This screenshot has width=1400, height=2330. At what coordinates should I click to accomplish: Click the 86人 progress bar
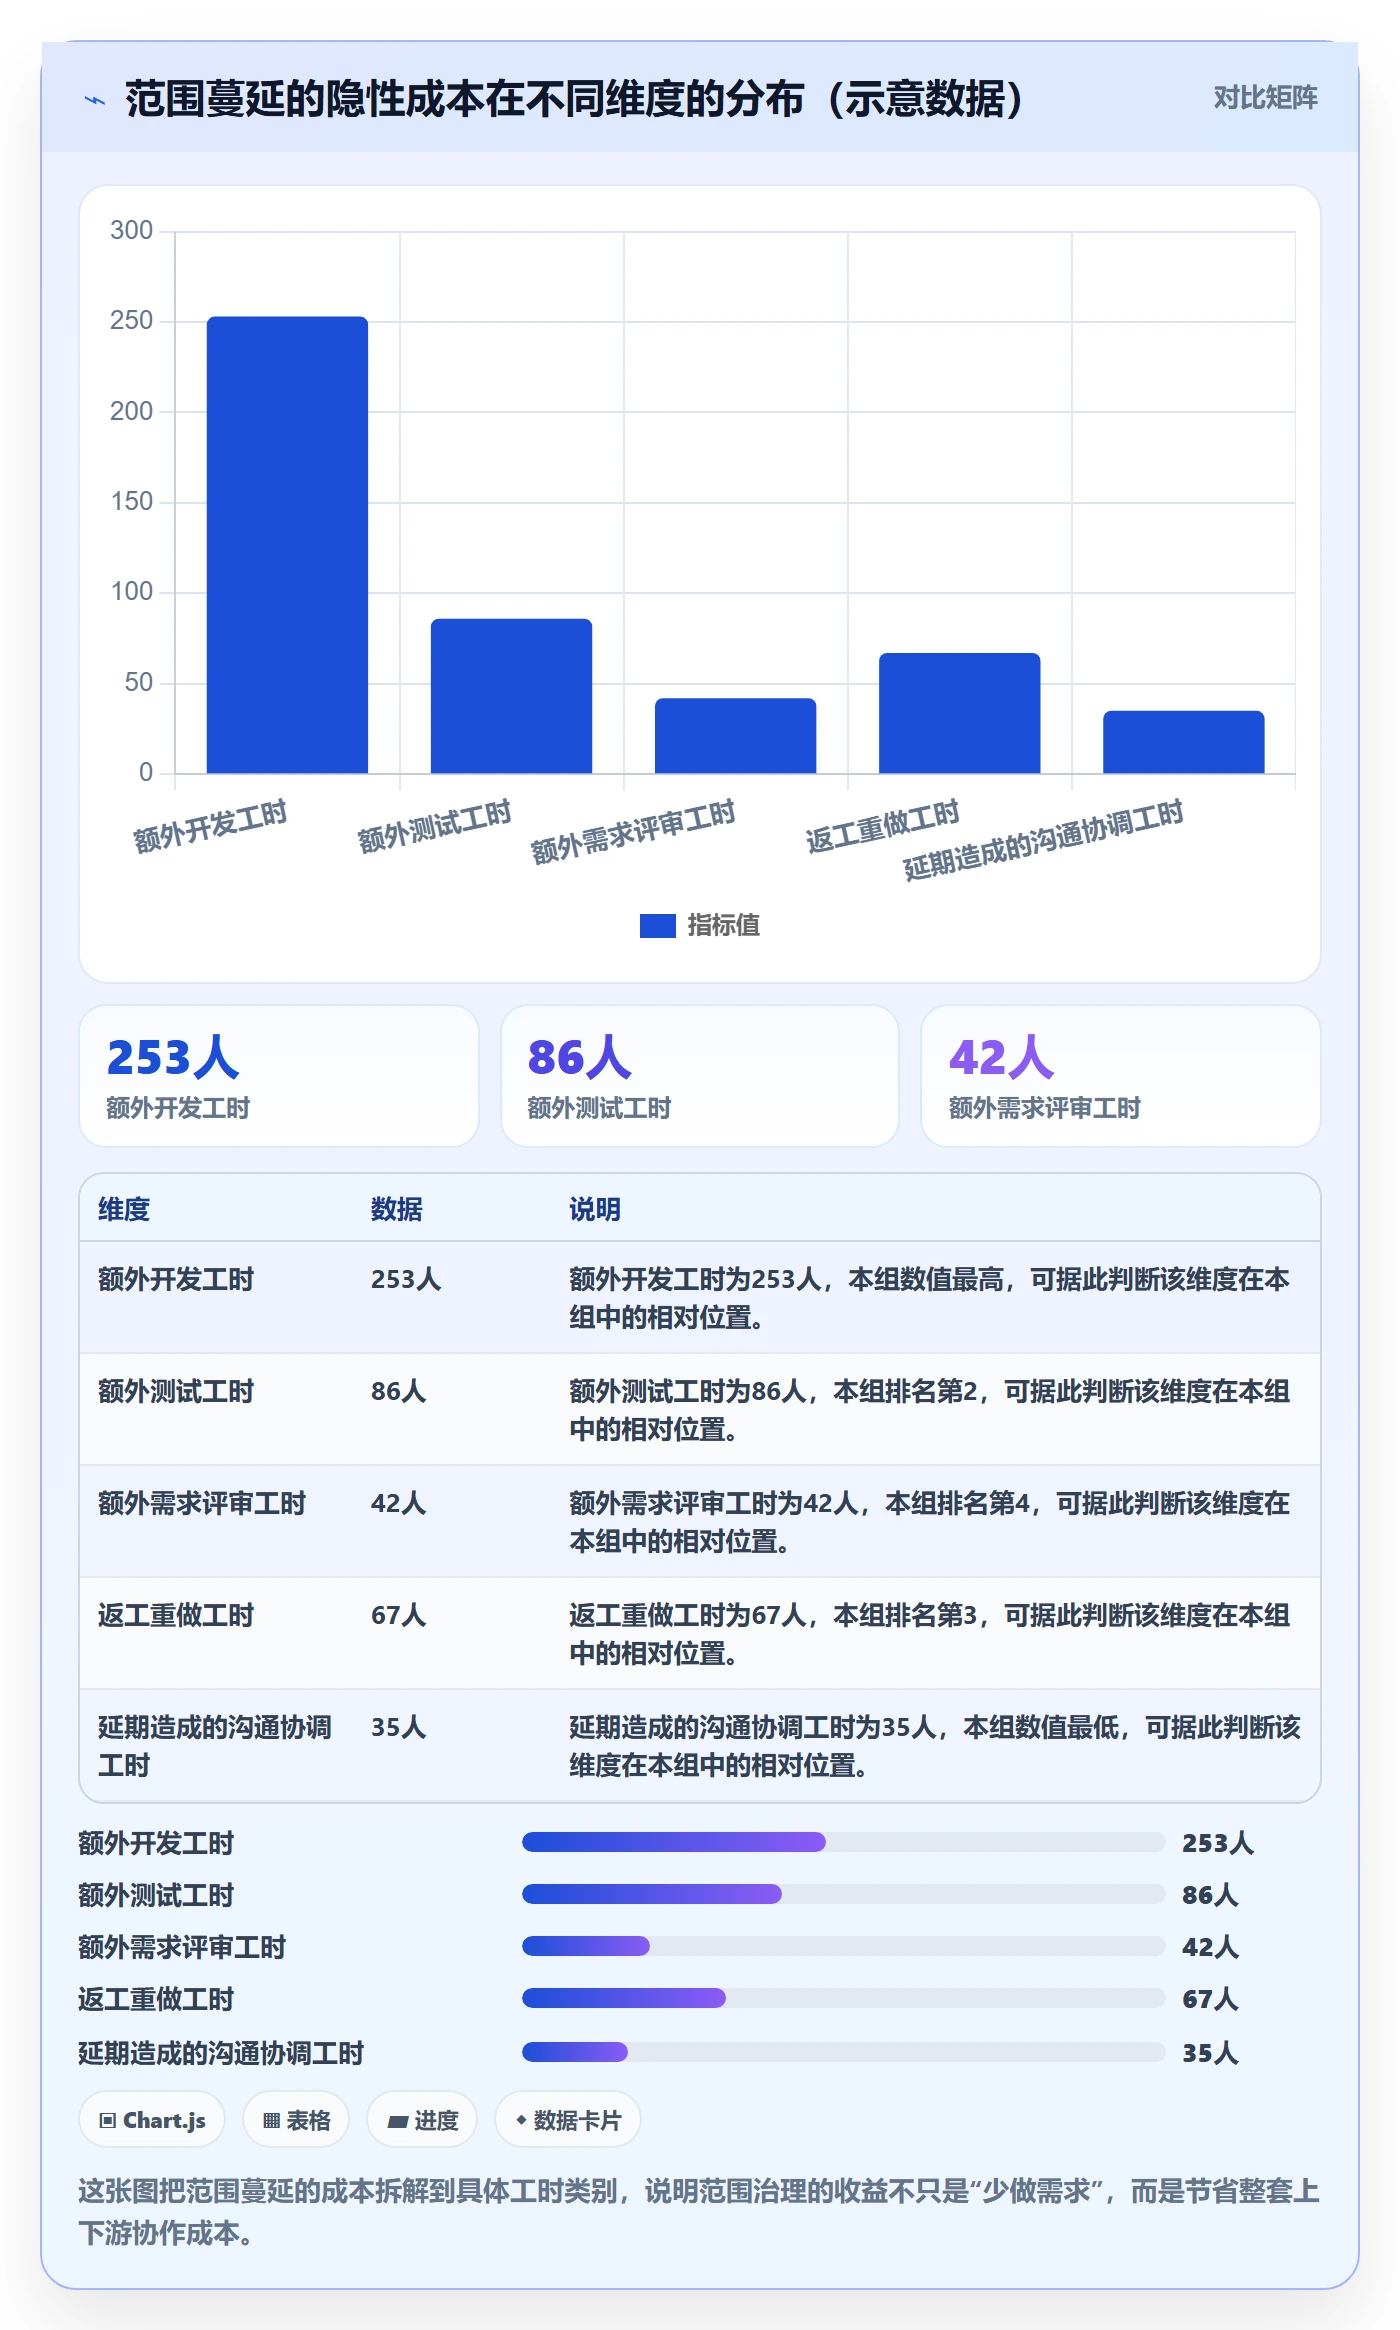click(x=843, y=1894)
